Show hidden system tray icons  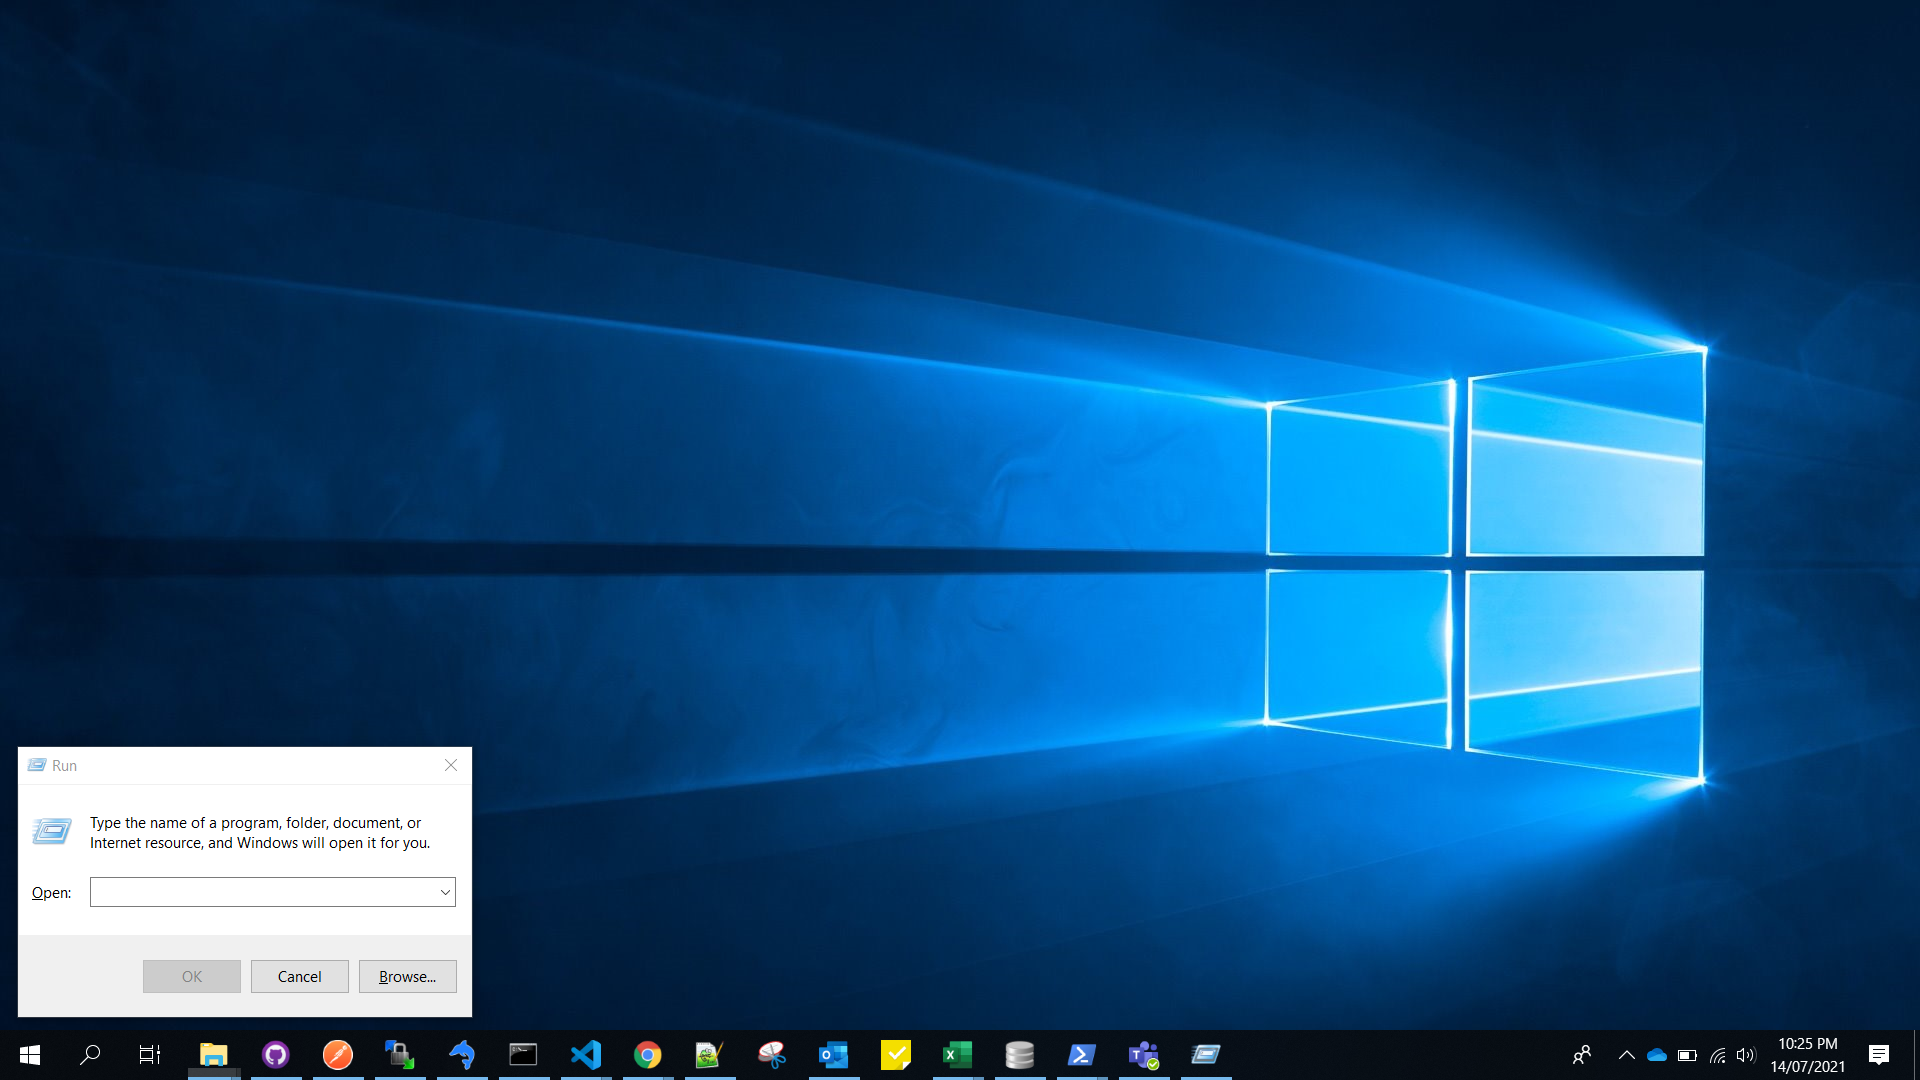pos(1626,1054)
